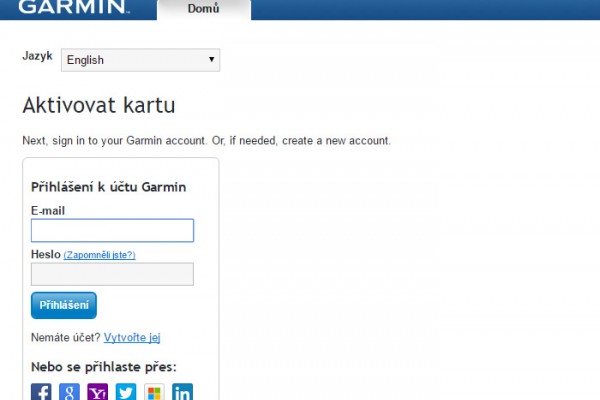Sign in with Facebook icon
The image size is (600, 400).
coord(41,392)
